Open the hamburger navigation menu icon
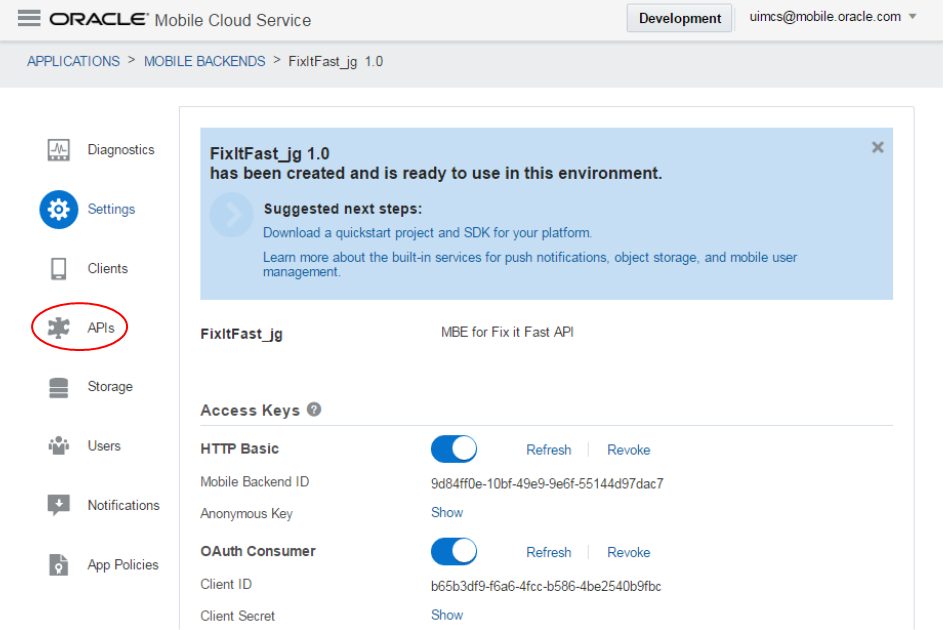 [29, 19]
